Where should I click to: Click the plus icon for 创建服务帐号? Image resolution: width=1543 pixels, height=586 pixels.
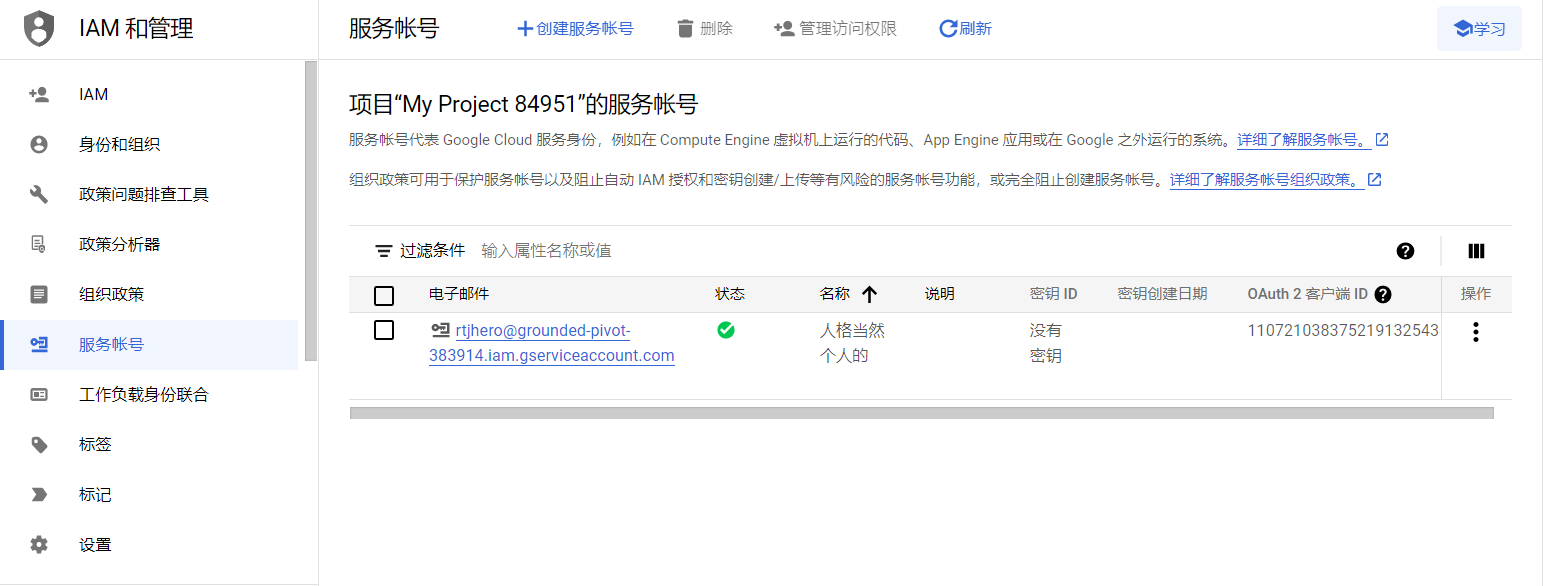(525, 29)
